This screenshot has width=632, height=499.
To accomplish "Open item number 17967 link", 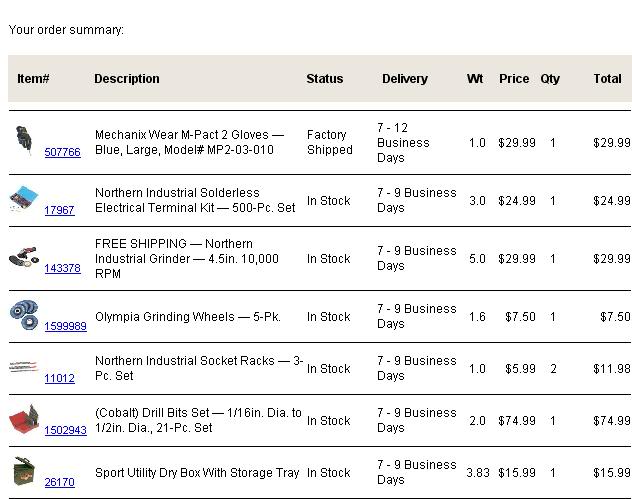I will click(59, 210).
